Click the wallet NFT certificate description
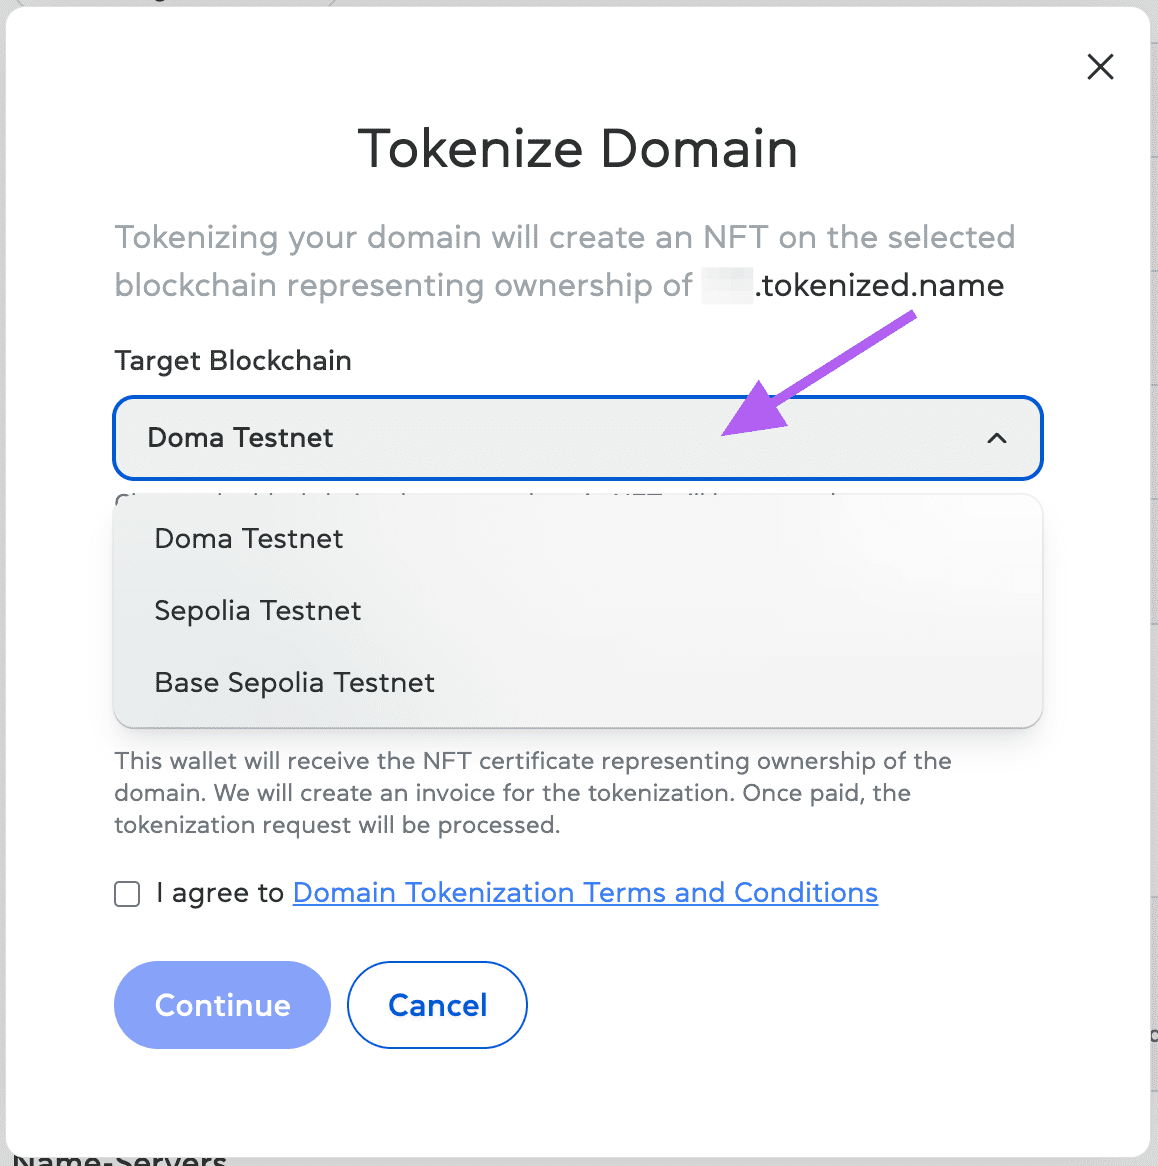The height and width of the screenshot is (1166, 1158). click(532, 793)
